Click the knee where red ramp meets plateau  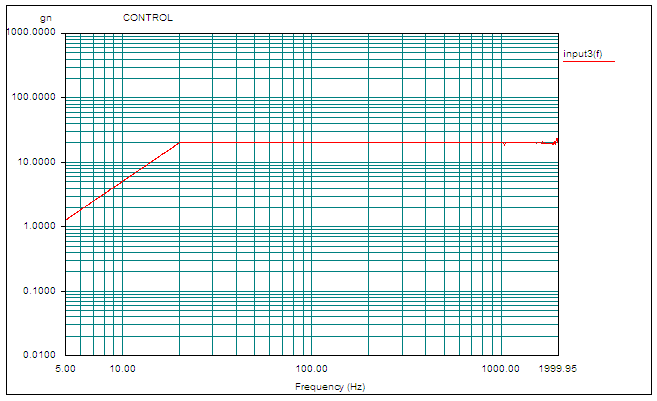click(179, 142)
